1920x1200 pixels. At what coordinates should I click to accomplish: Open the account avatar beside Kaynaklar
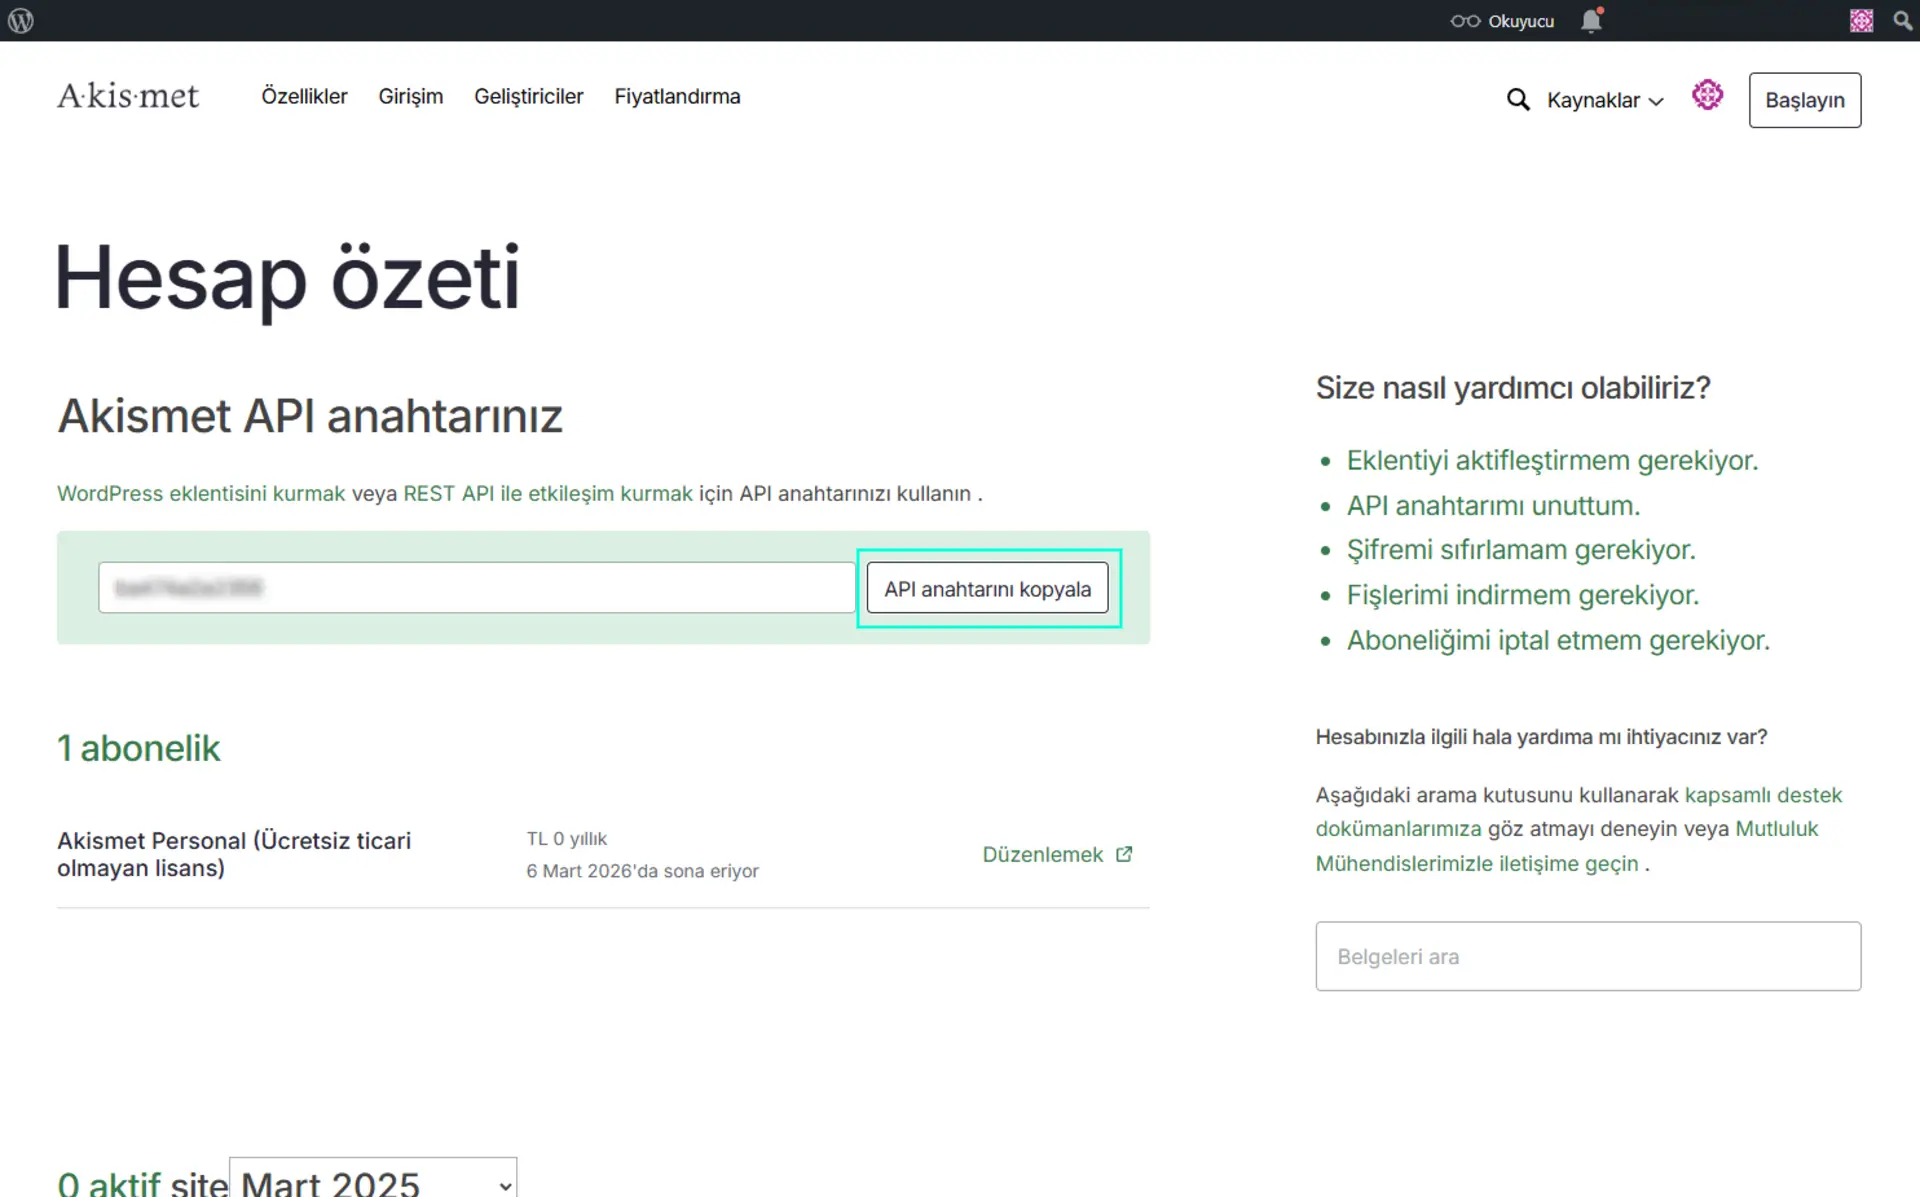pos(1707,95)
